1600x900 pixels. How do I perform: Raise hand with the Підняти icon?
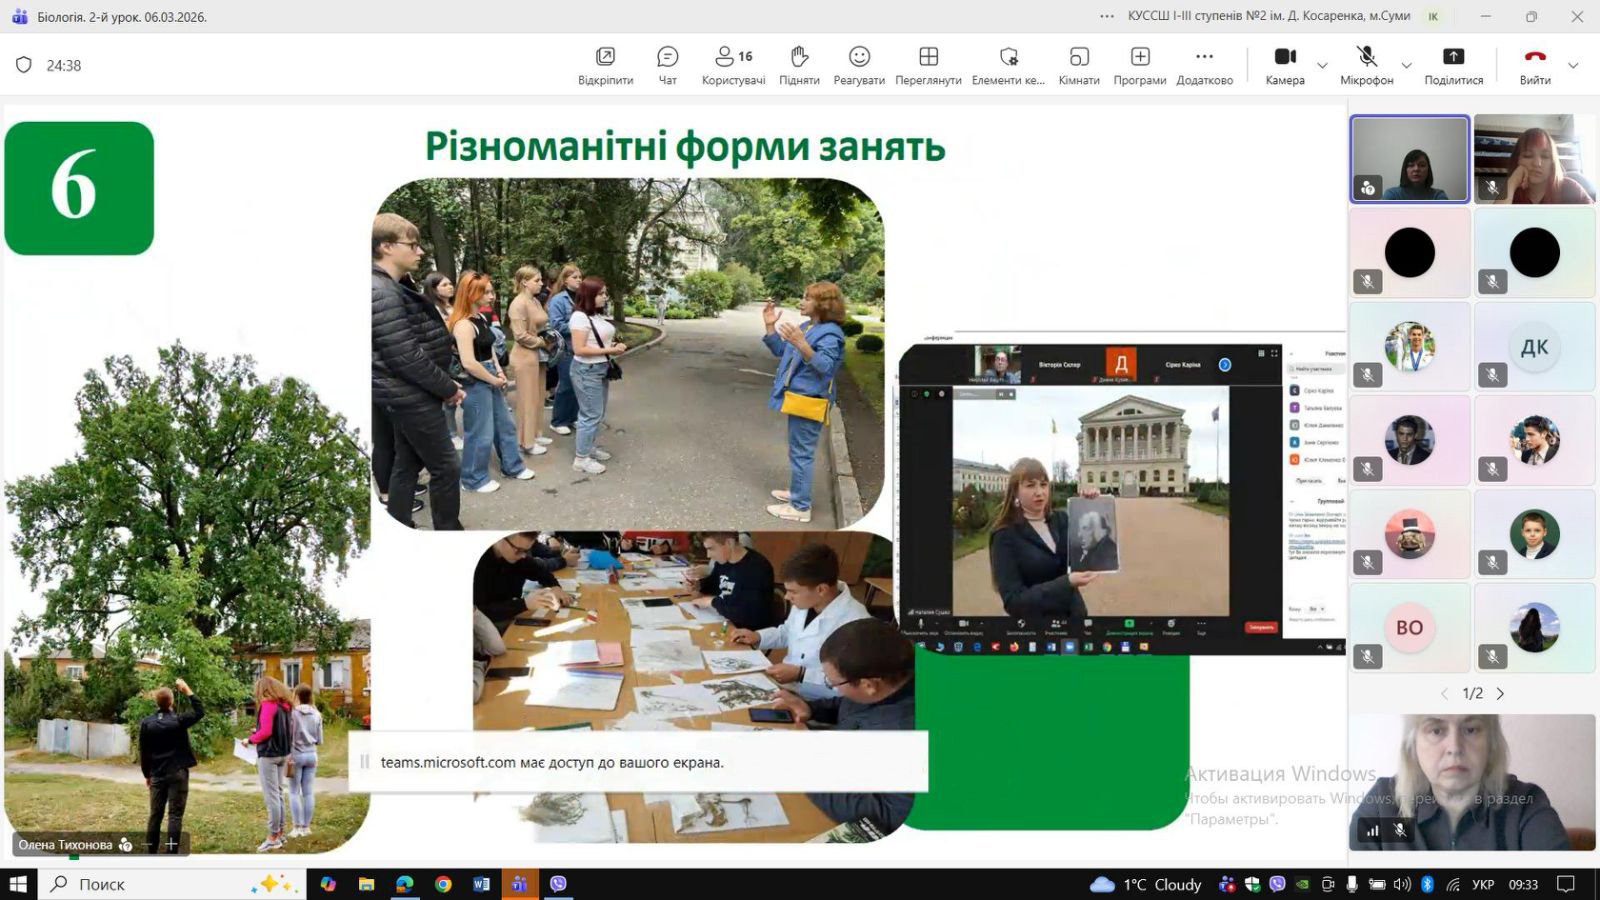click(799, 65)
